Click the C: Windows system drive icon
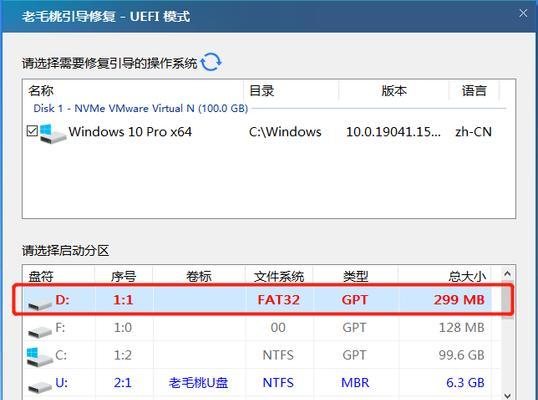 (x=39, y=356)
